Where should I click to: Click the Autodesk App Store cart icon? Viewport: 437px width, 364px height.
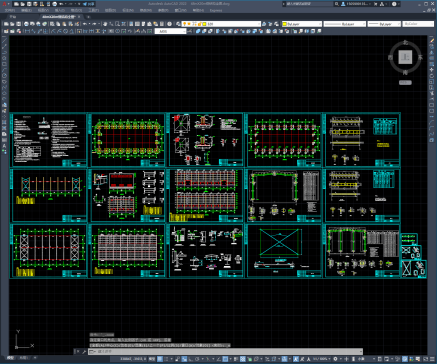click(x=376, y=4)
